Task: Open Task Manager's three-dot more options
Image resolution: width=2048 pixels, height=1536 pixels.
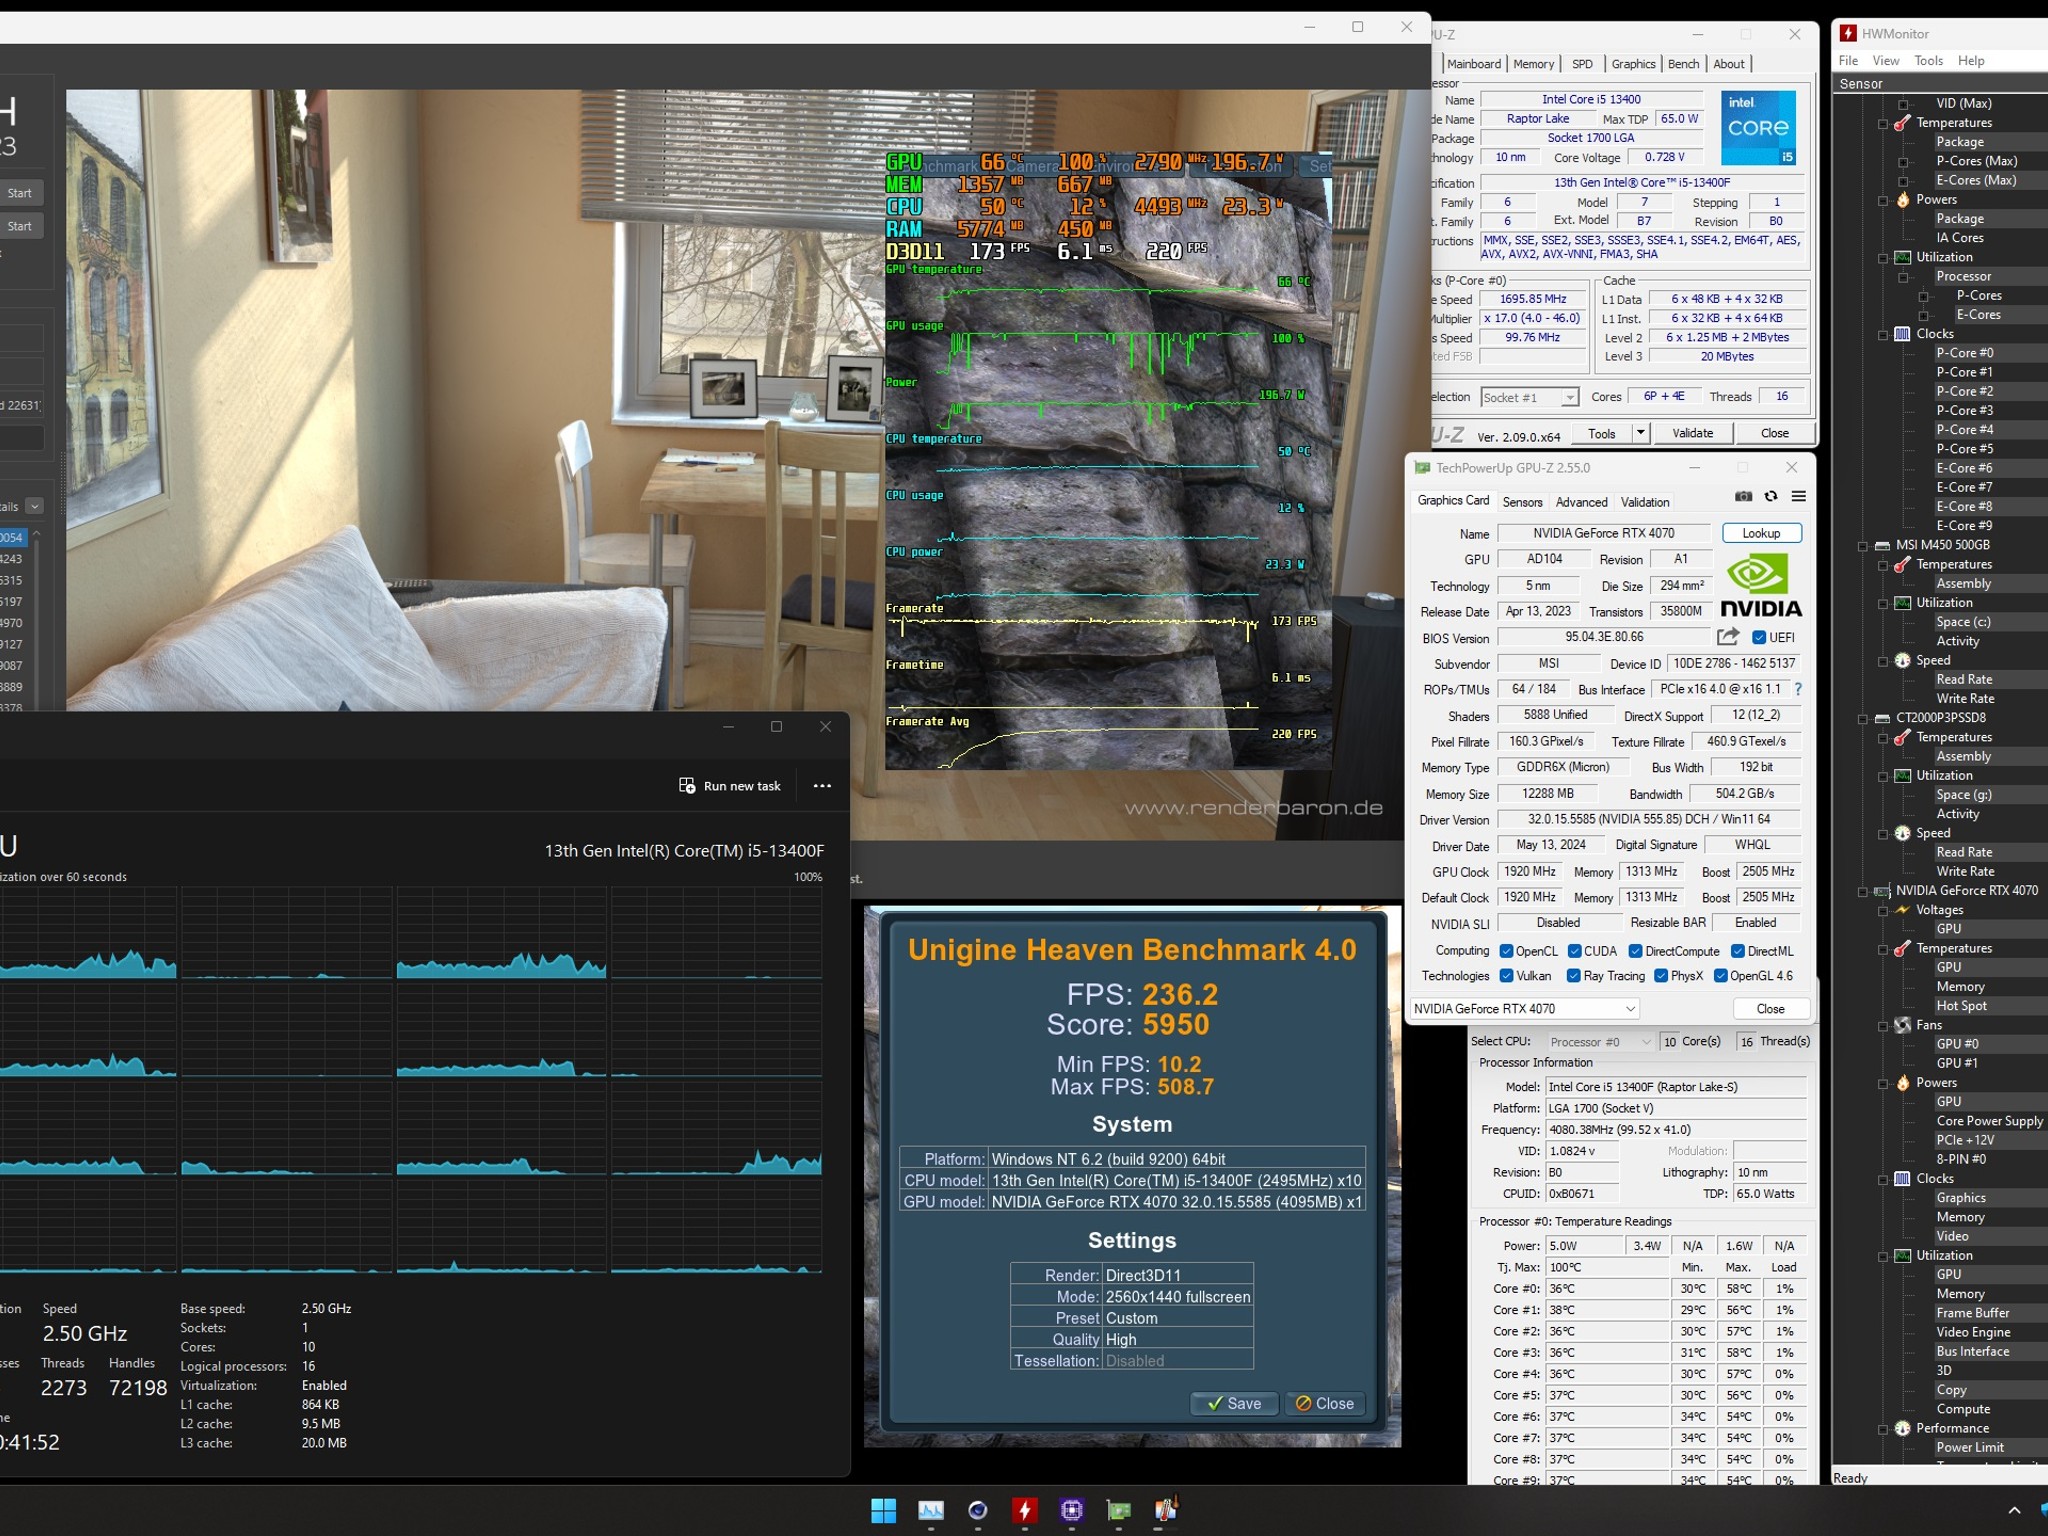Action: pyautogui.click(x=822, y=786)
